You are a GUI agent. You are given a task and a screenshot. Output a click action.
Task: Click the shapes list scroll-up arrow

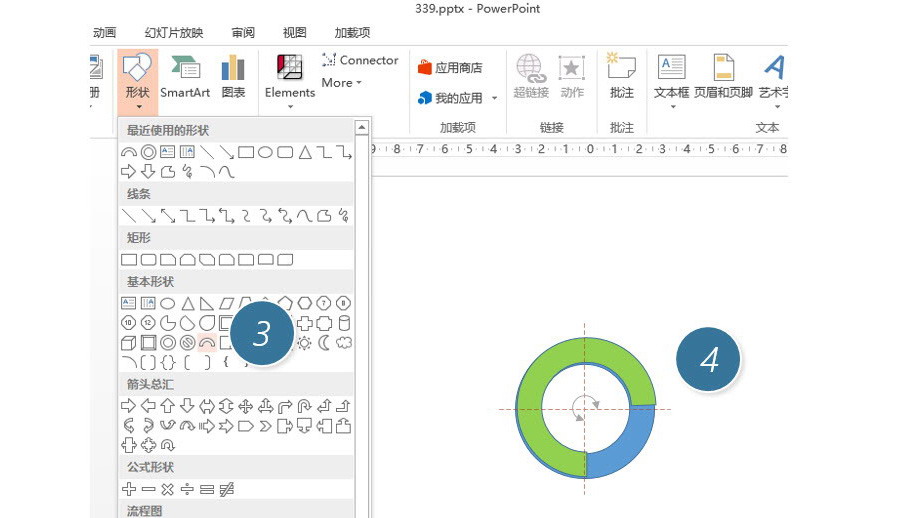tap(362, 129)
